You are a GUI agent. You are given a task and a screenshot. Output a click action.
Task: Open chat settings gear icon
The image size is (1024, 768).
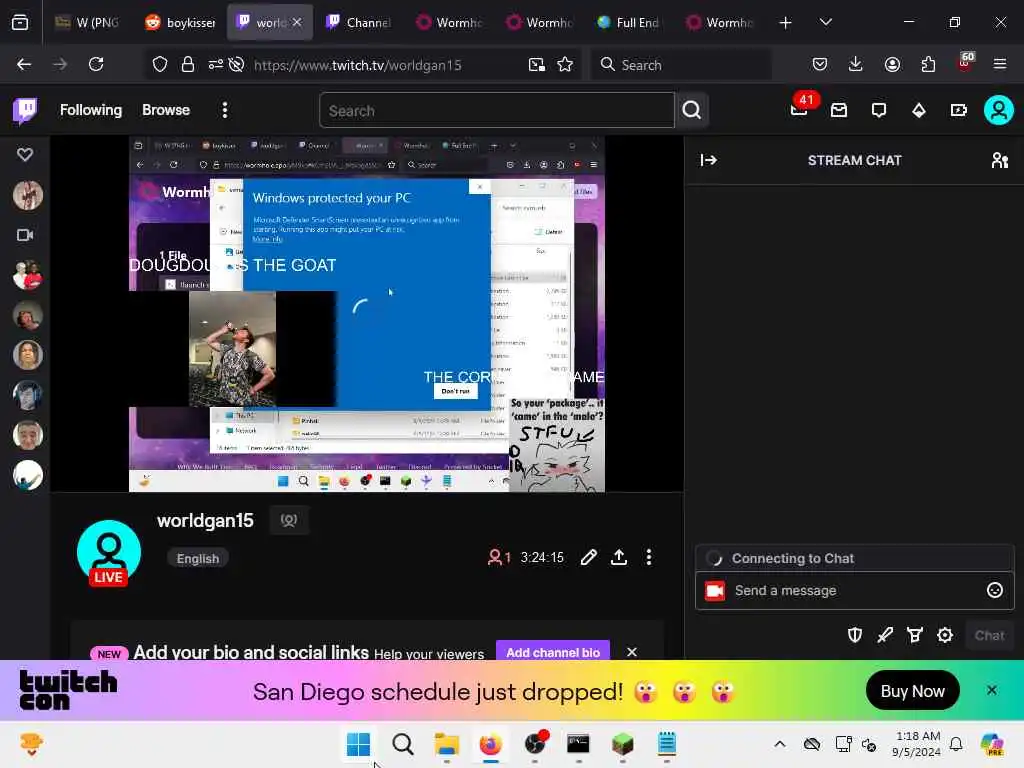(x=945, y=635)
